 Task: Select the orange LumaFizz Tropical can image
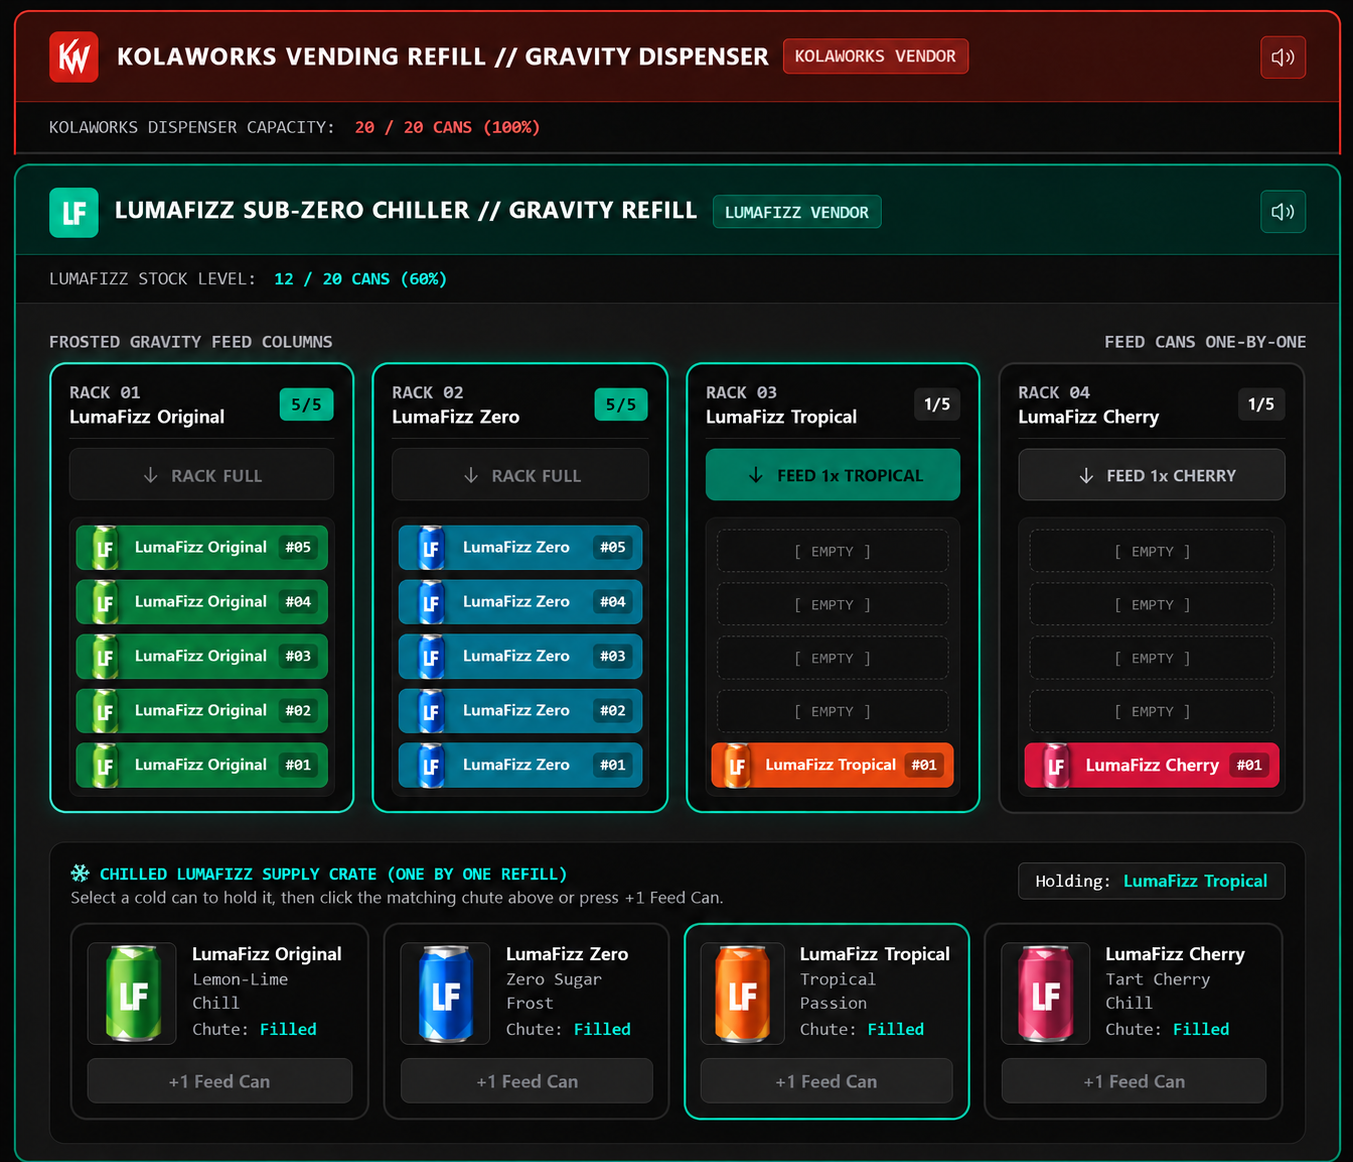point(742,993)
